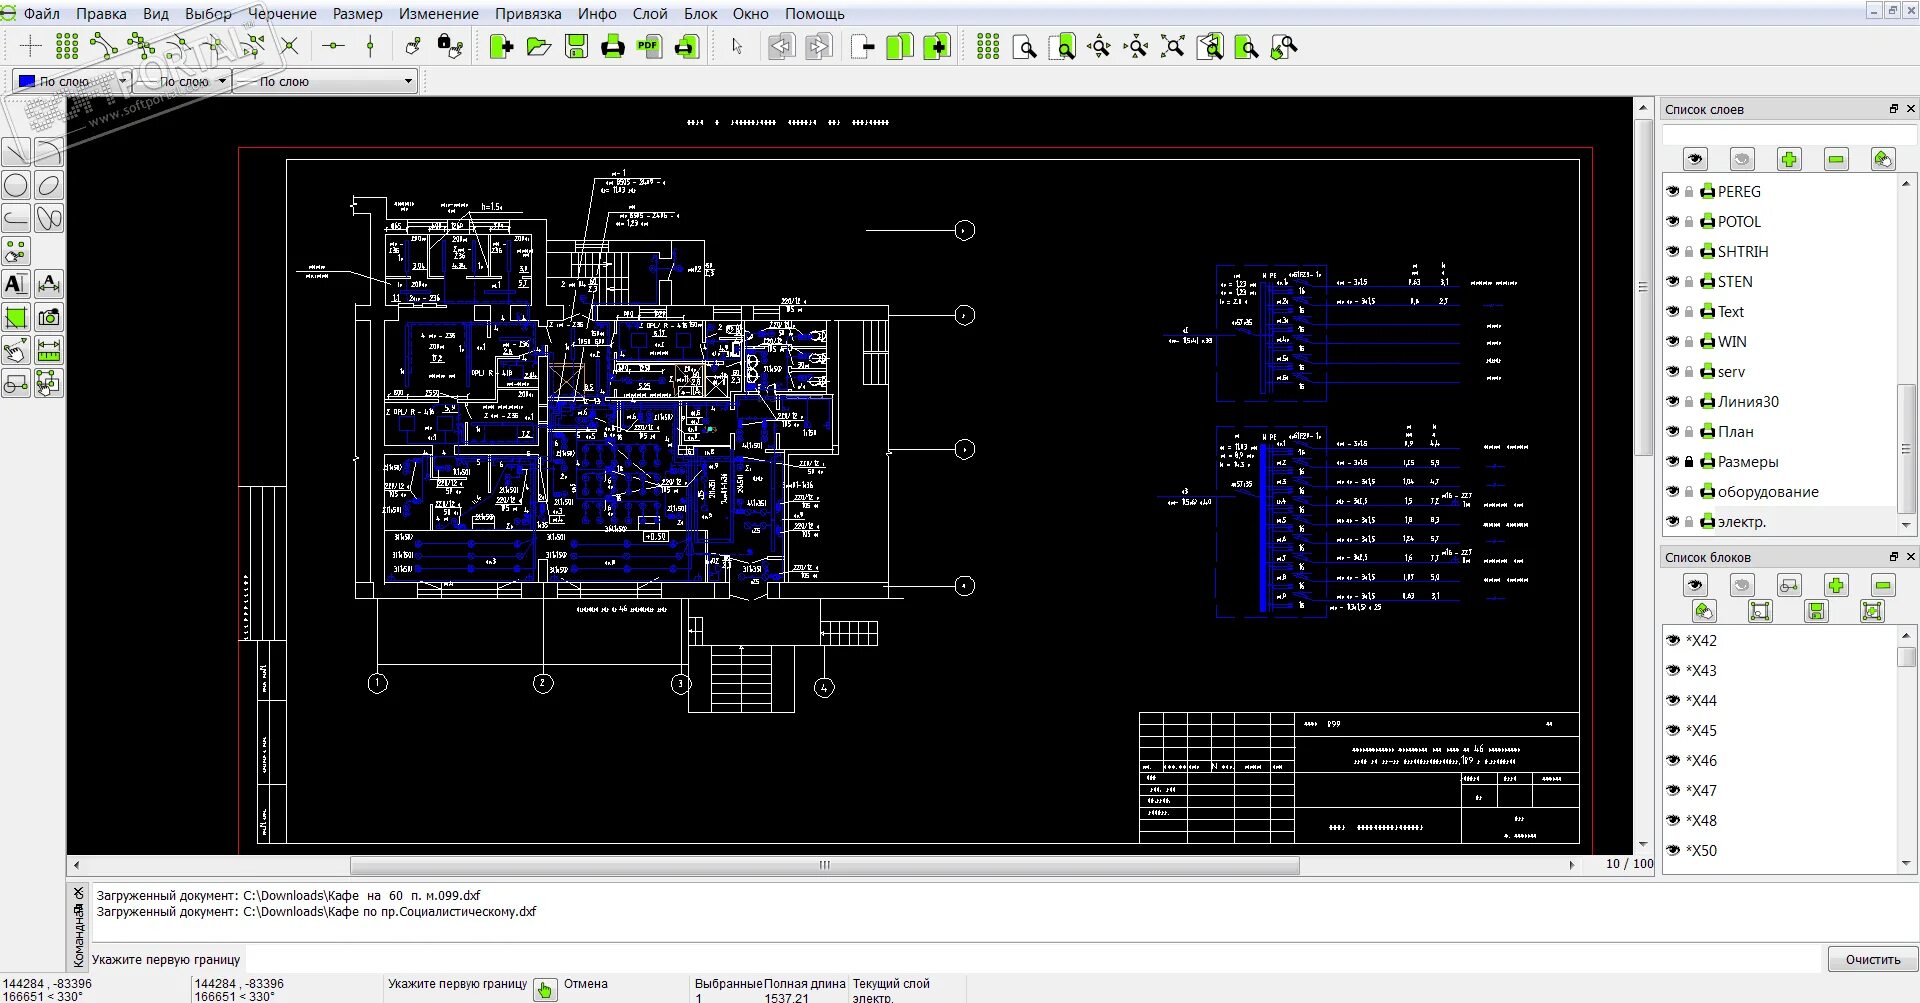The width and height of the screenshot is (1920, 1003).
Task: Click the previous view zoom icon
Action: pos(1209,46)
